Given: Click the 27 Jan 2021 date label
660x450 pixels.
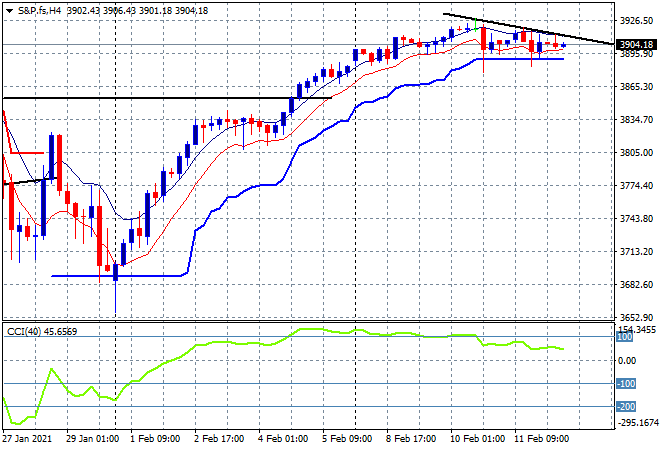Looking at the screenshot, I should pos(27,439).
